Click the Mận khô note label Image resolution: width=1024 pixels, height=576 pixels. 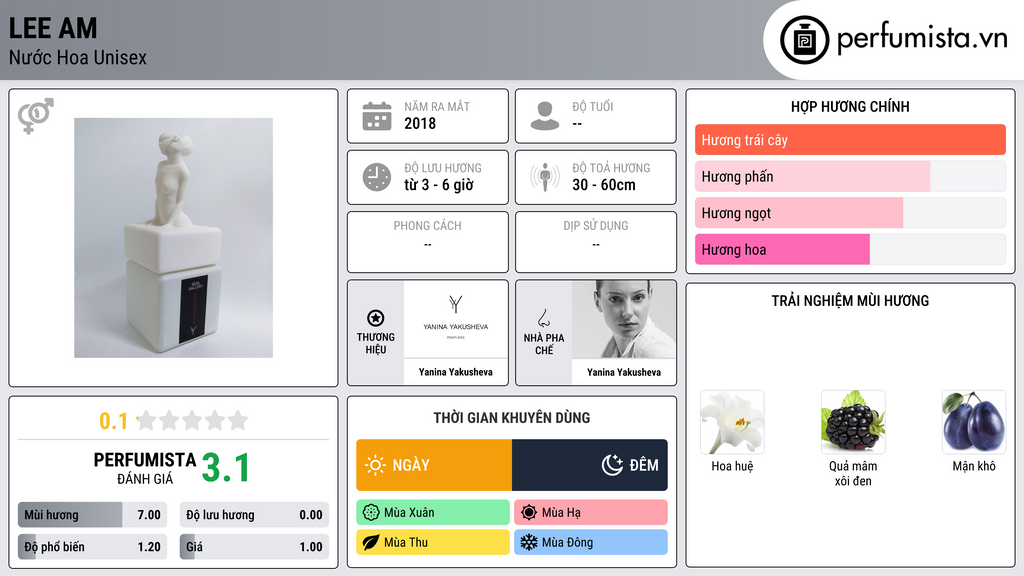(x=974, y=466)
